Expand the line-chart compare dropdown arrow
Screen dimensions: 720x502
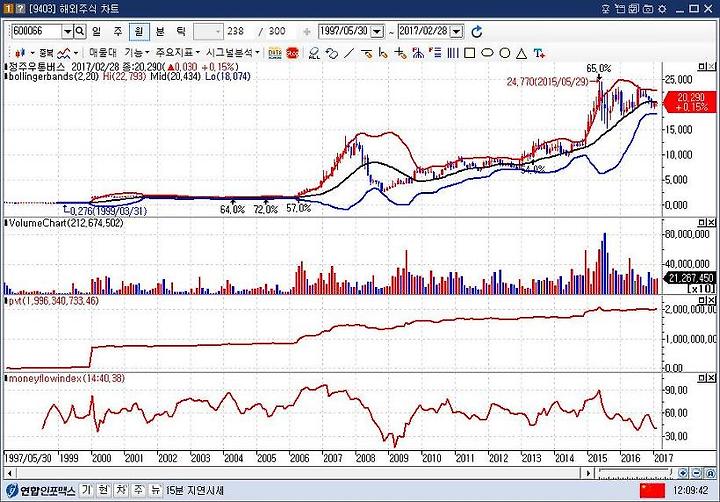tap(76, 53)
